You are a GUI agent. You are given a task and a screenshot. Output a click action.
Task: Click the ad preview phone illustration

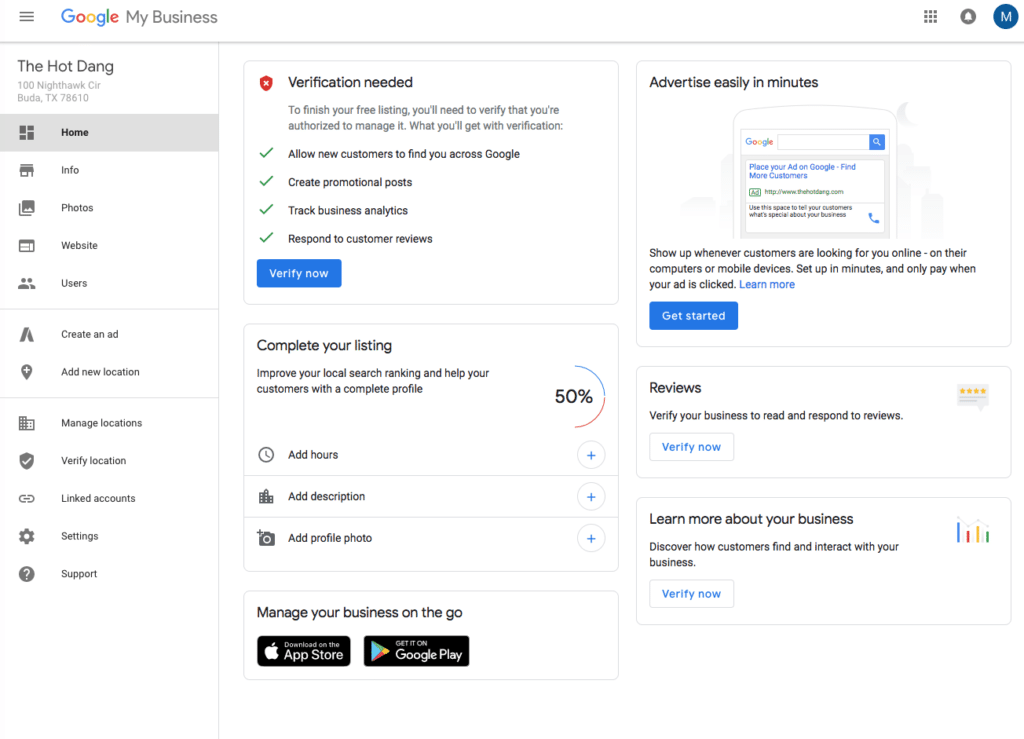[815, 172]
